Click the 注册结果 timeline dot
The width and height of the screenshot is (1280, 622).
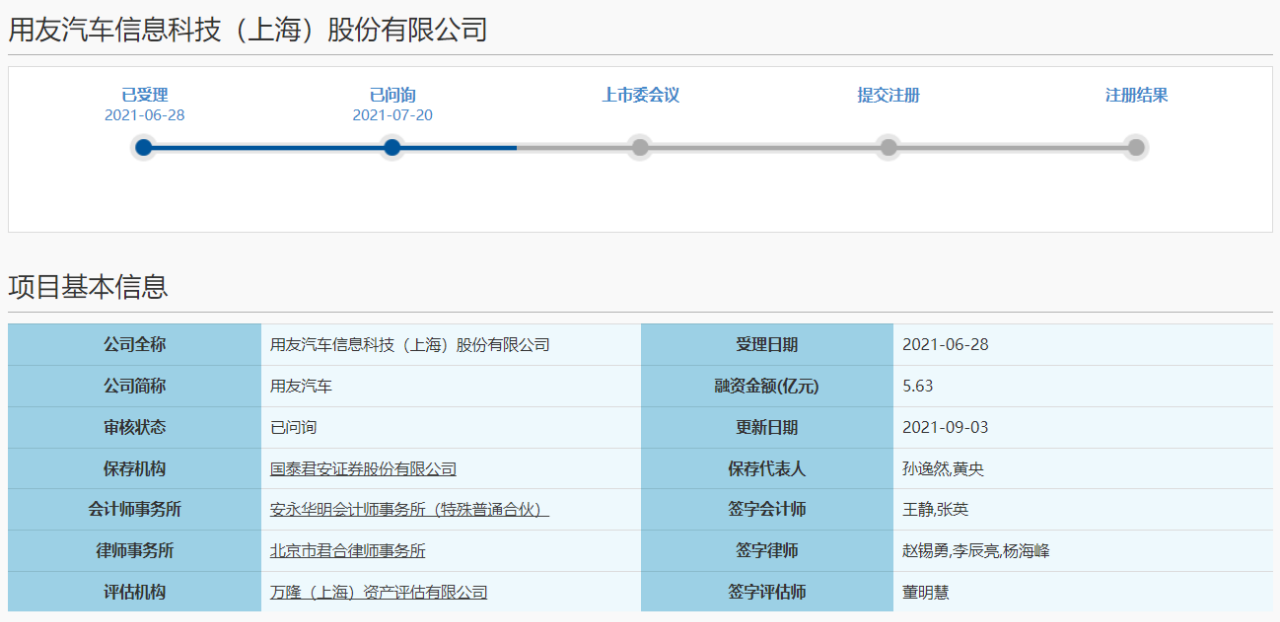(x=1136, y=148)
